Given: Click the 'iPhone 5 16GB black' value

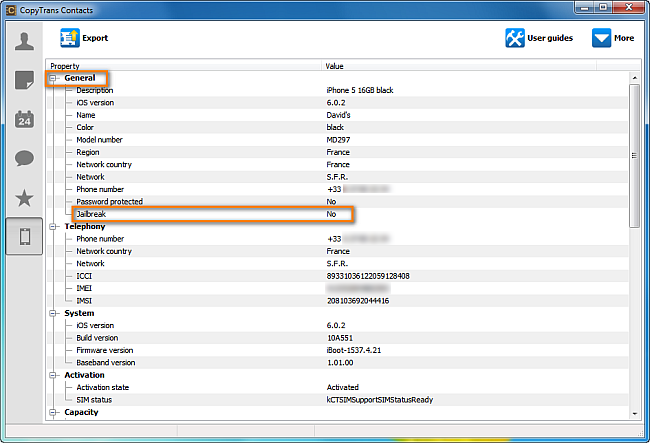Looking at the screenshot, I should (360, 90).
